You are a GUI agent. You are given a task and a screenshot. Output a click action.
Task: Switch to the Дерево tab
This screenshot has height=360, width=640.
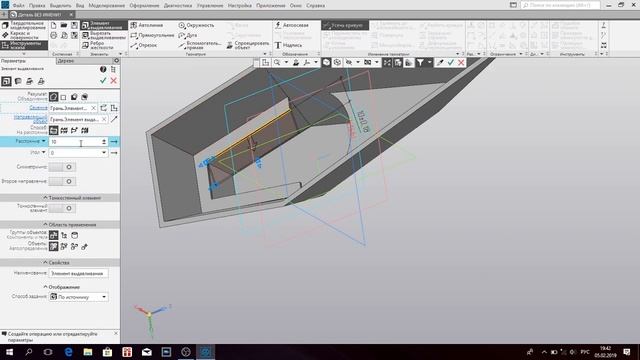(x=66, y=61)
